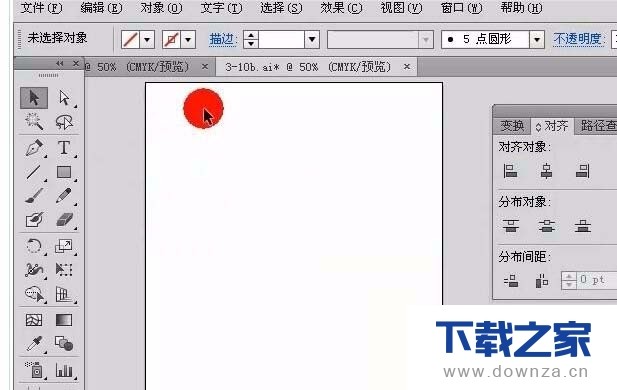Open the fill color dropdown arrow
Viewport: 617px width, 390px height.
(147, 40)
